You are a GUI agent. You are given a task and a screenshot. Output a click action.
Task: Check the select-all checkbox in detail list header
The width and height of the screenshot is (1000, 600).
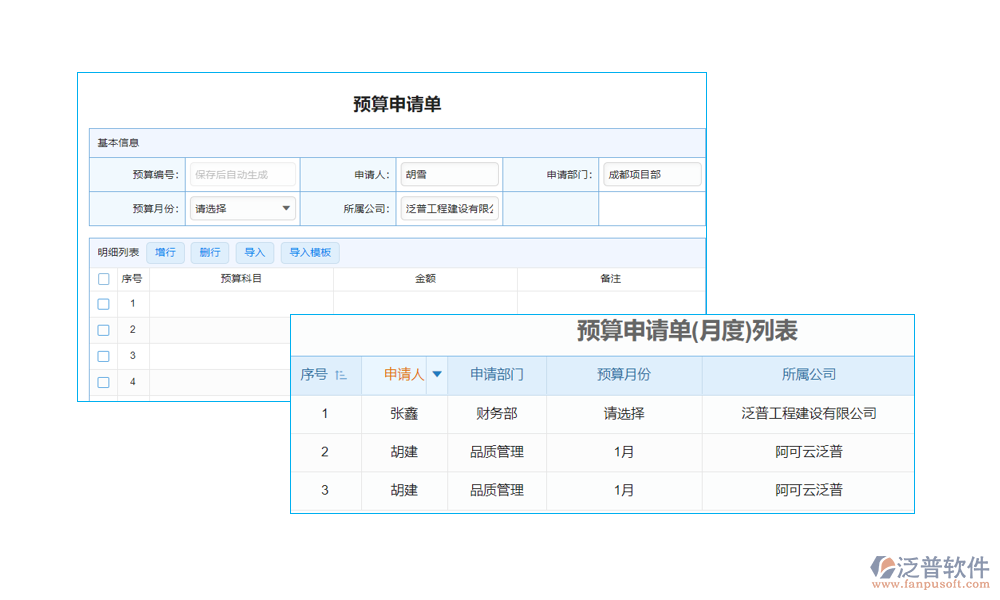pyautogui.click(x=103, y=278)
